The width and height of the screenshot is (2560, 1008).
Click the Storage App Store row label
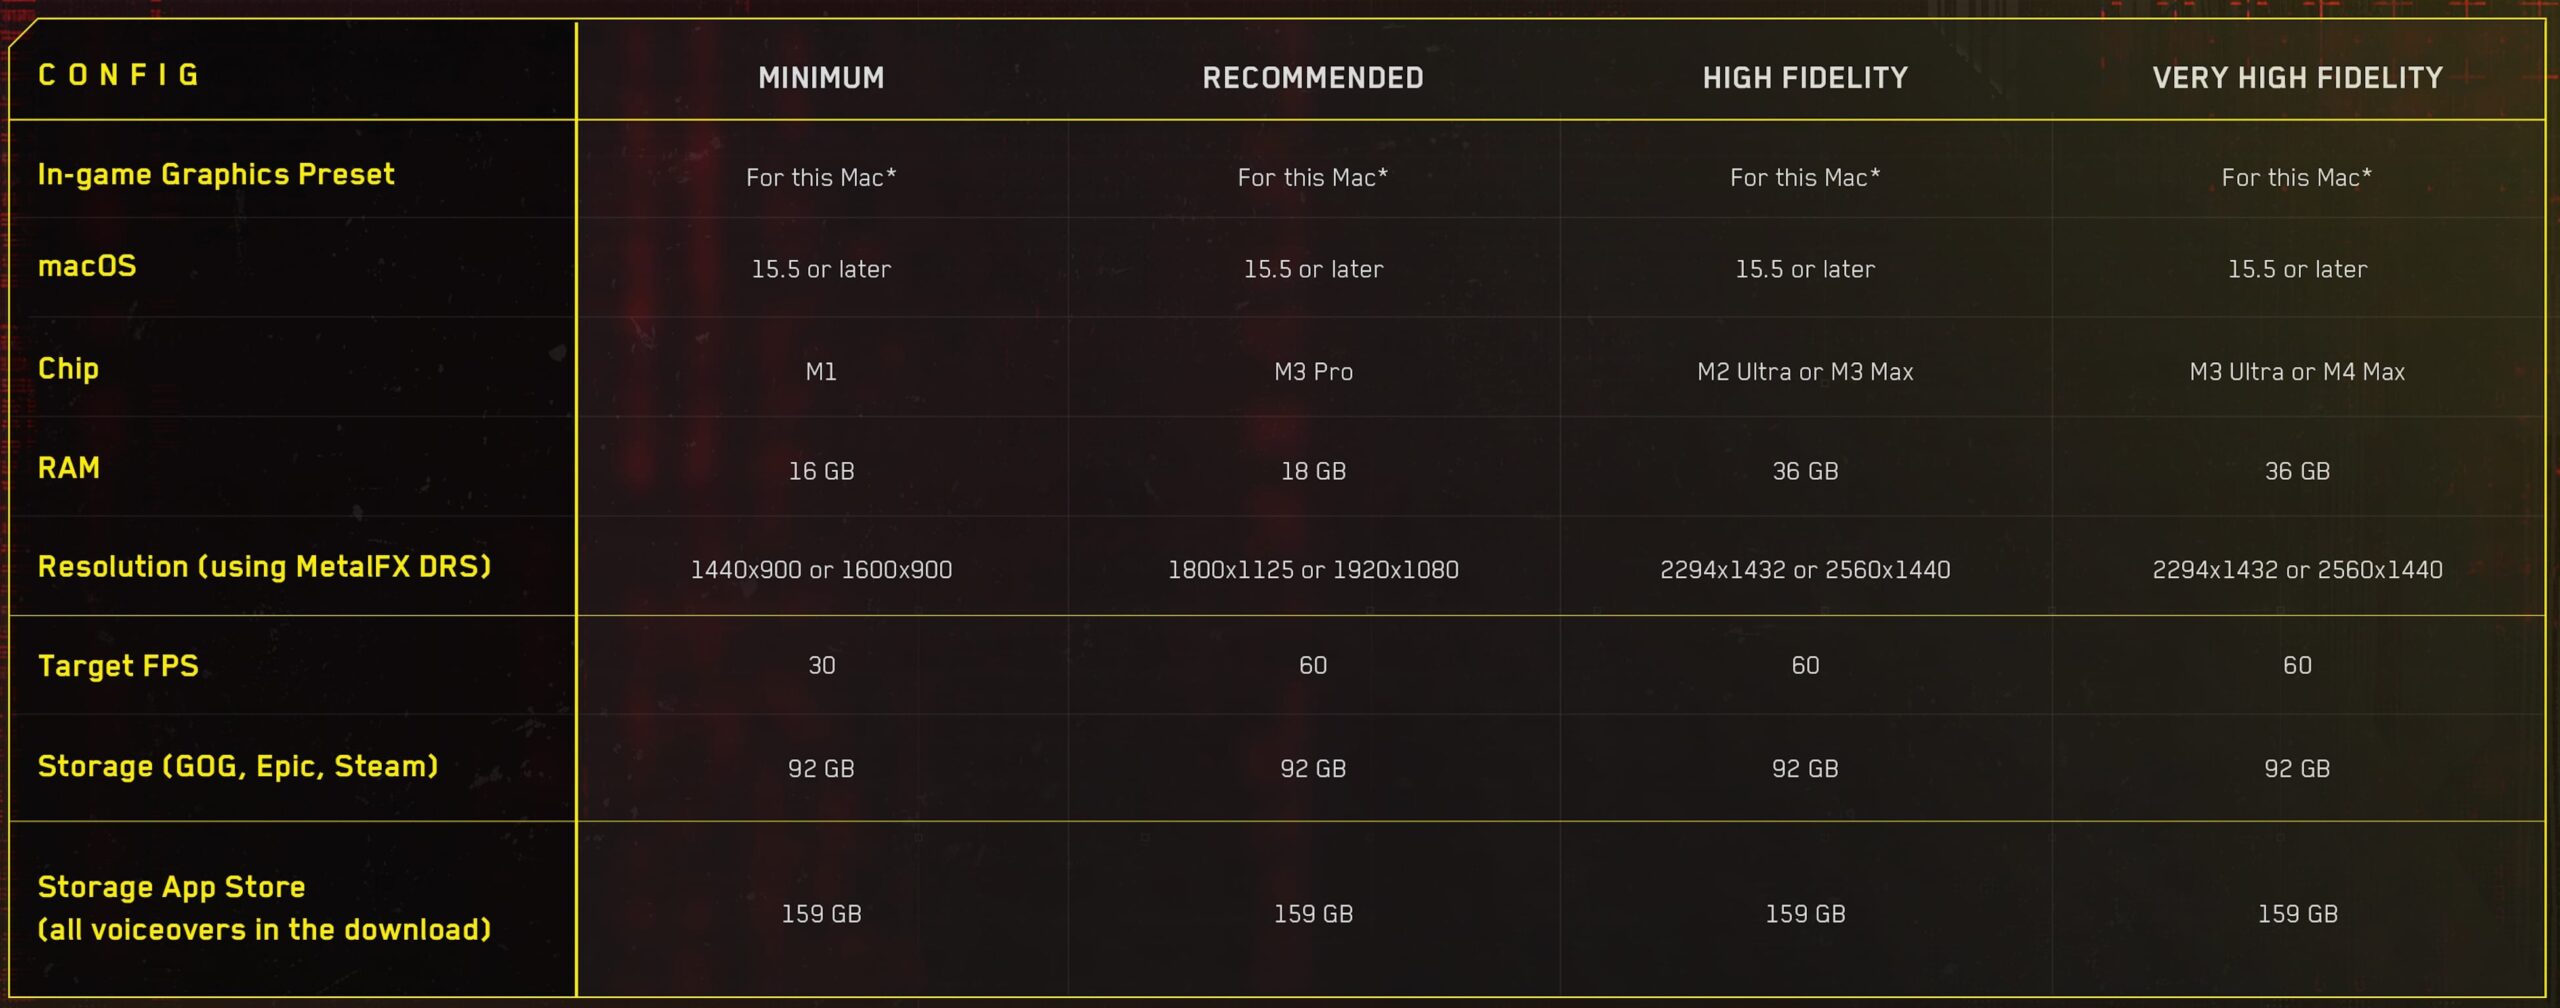click(264, 908)
